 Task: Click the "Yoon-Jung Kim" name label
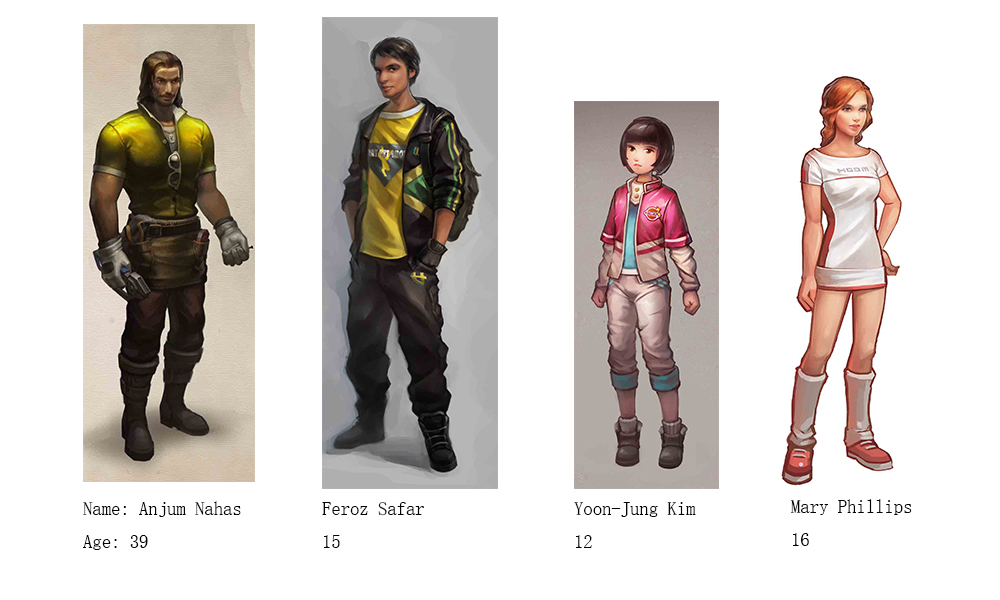[x=635, y=509]
